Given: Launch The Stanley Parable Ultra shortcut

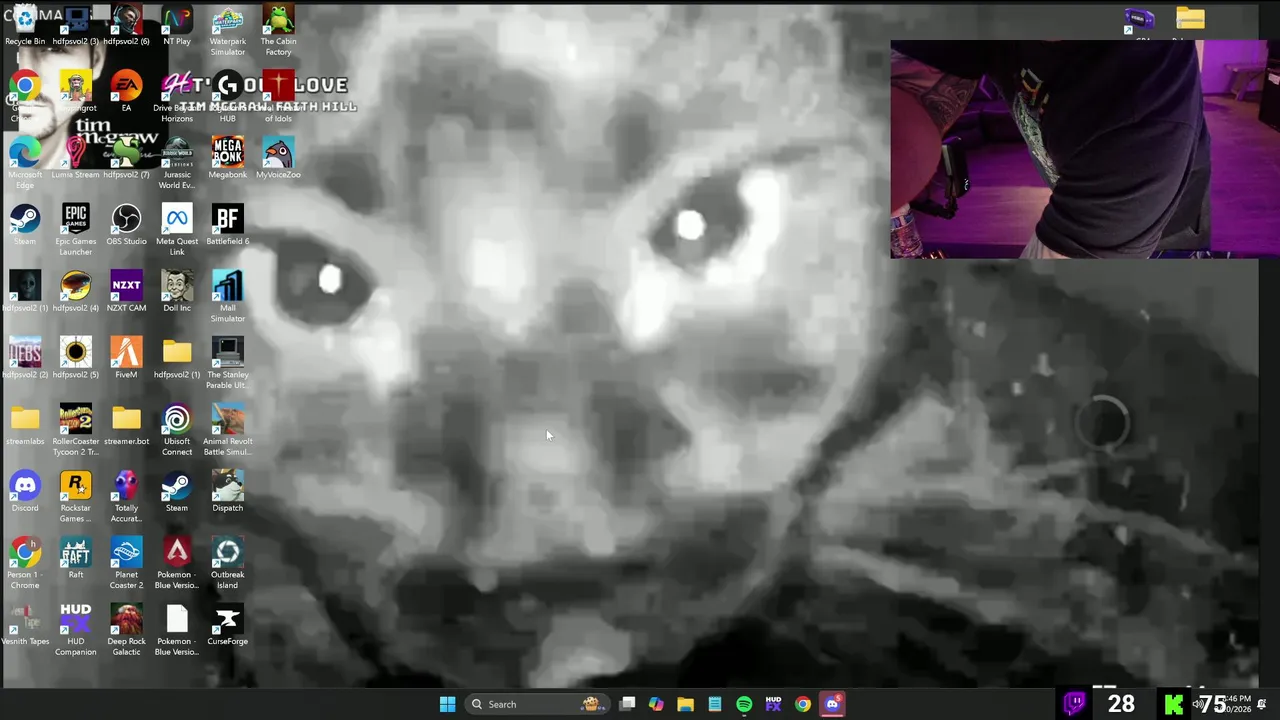Looking at the screenshot, I should [x=227, y=364].
